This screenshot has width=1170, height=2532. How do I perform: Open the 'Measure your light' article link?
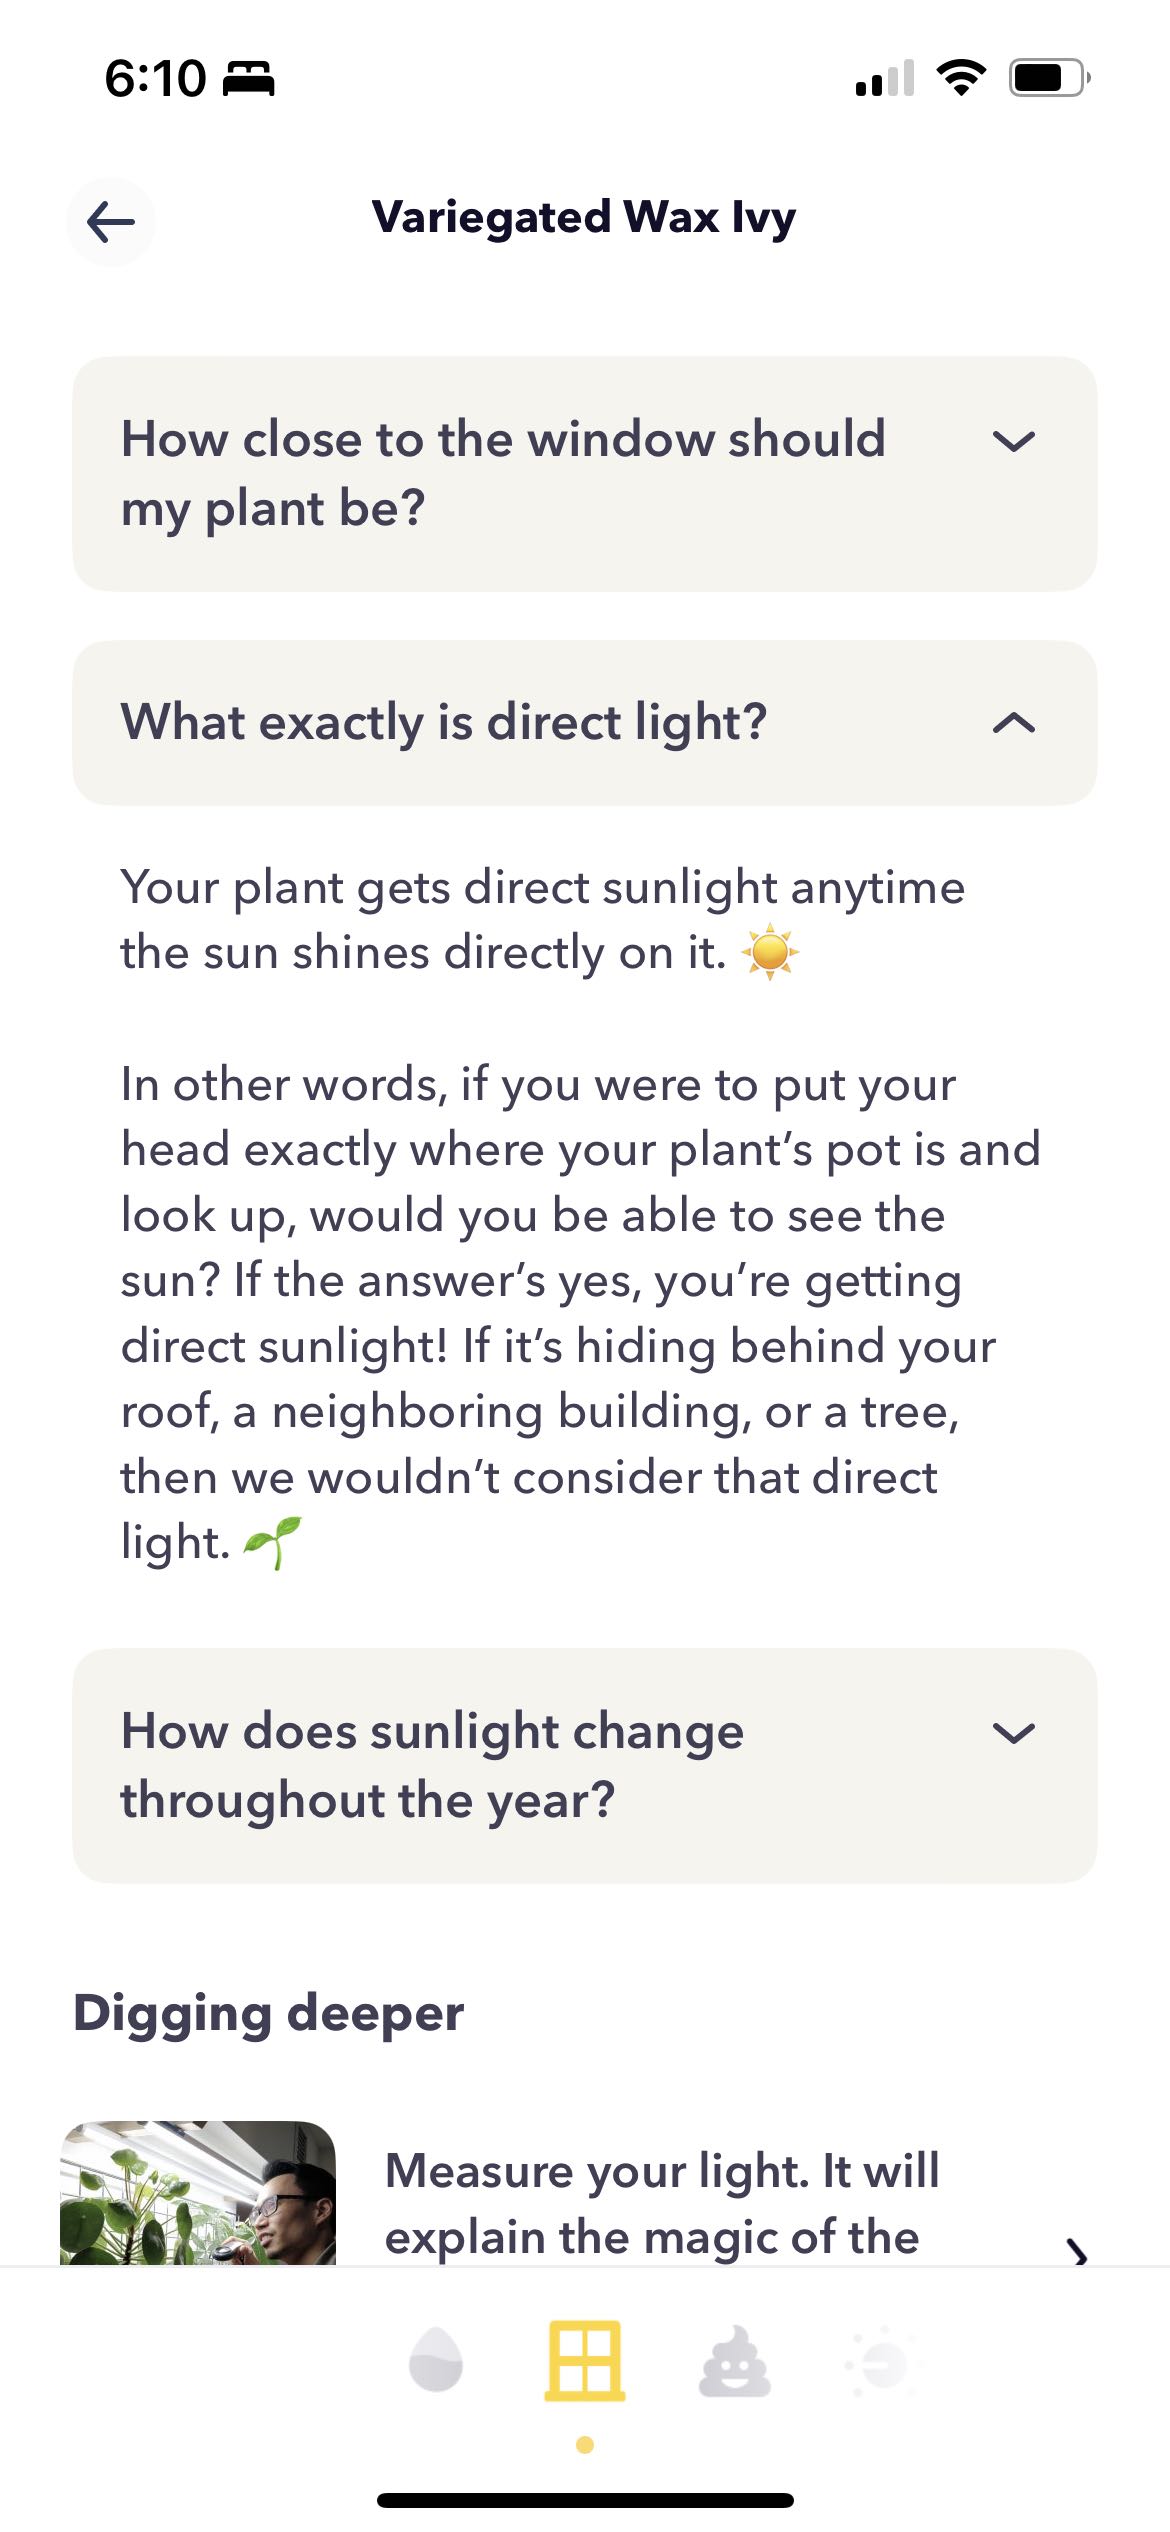pos(662,2203)
